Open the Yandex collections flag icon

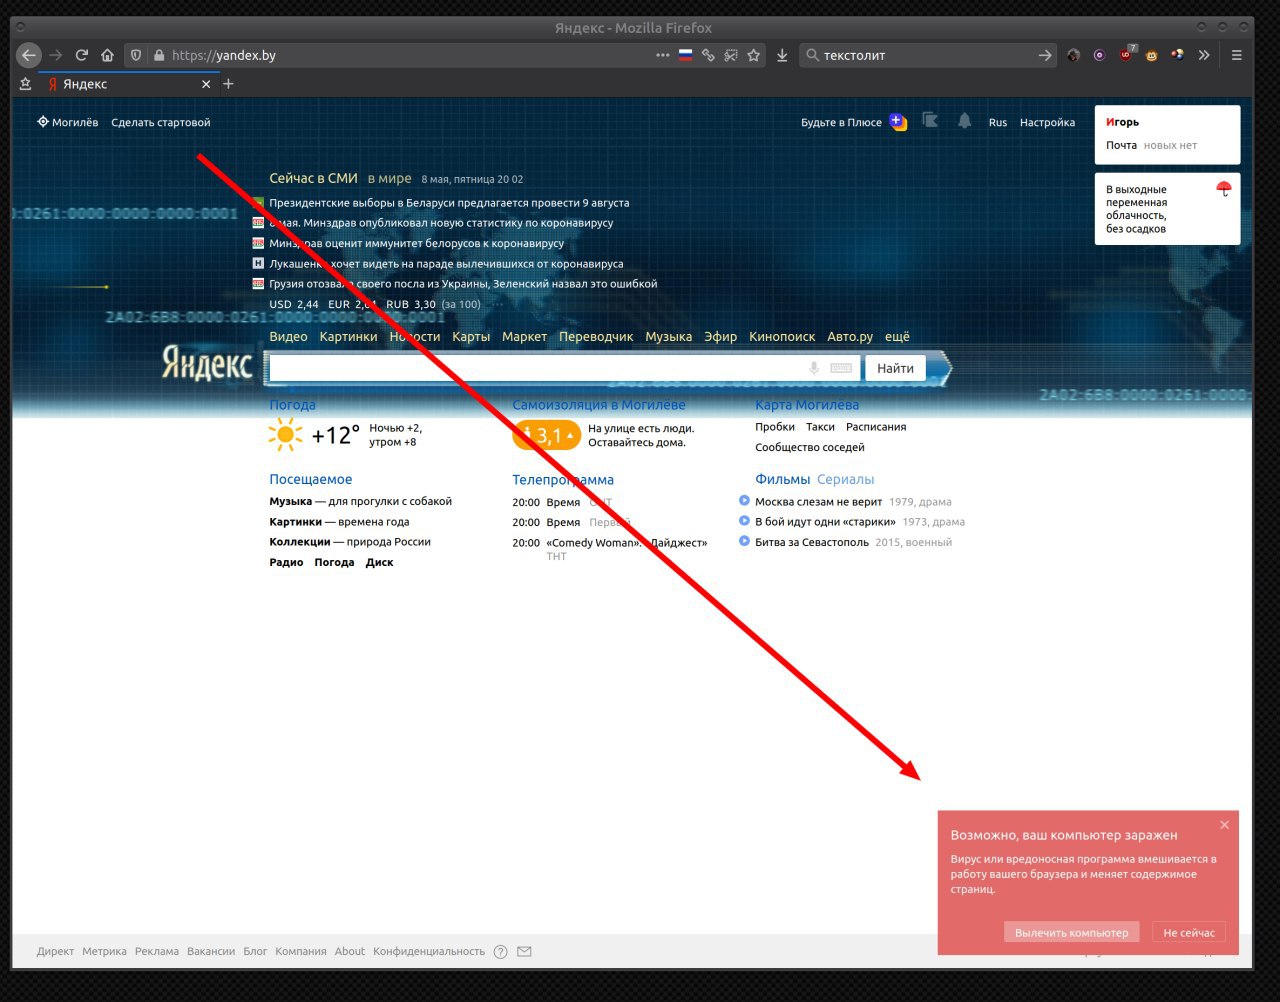click(x=930, y=121)
